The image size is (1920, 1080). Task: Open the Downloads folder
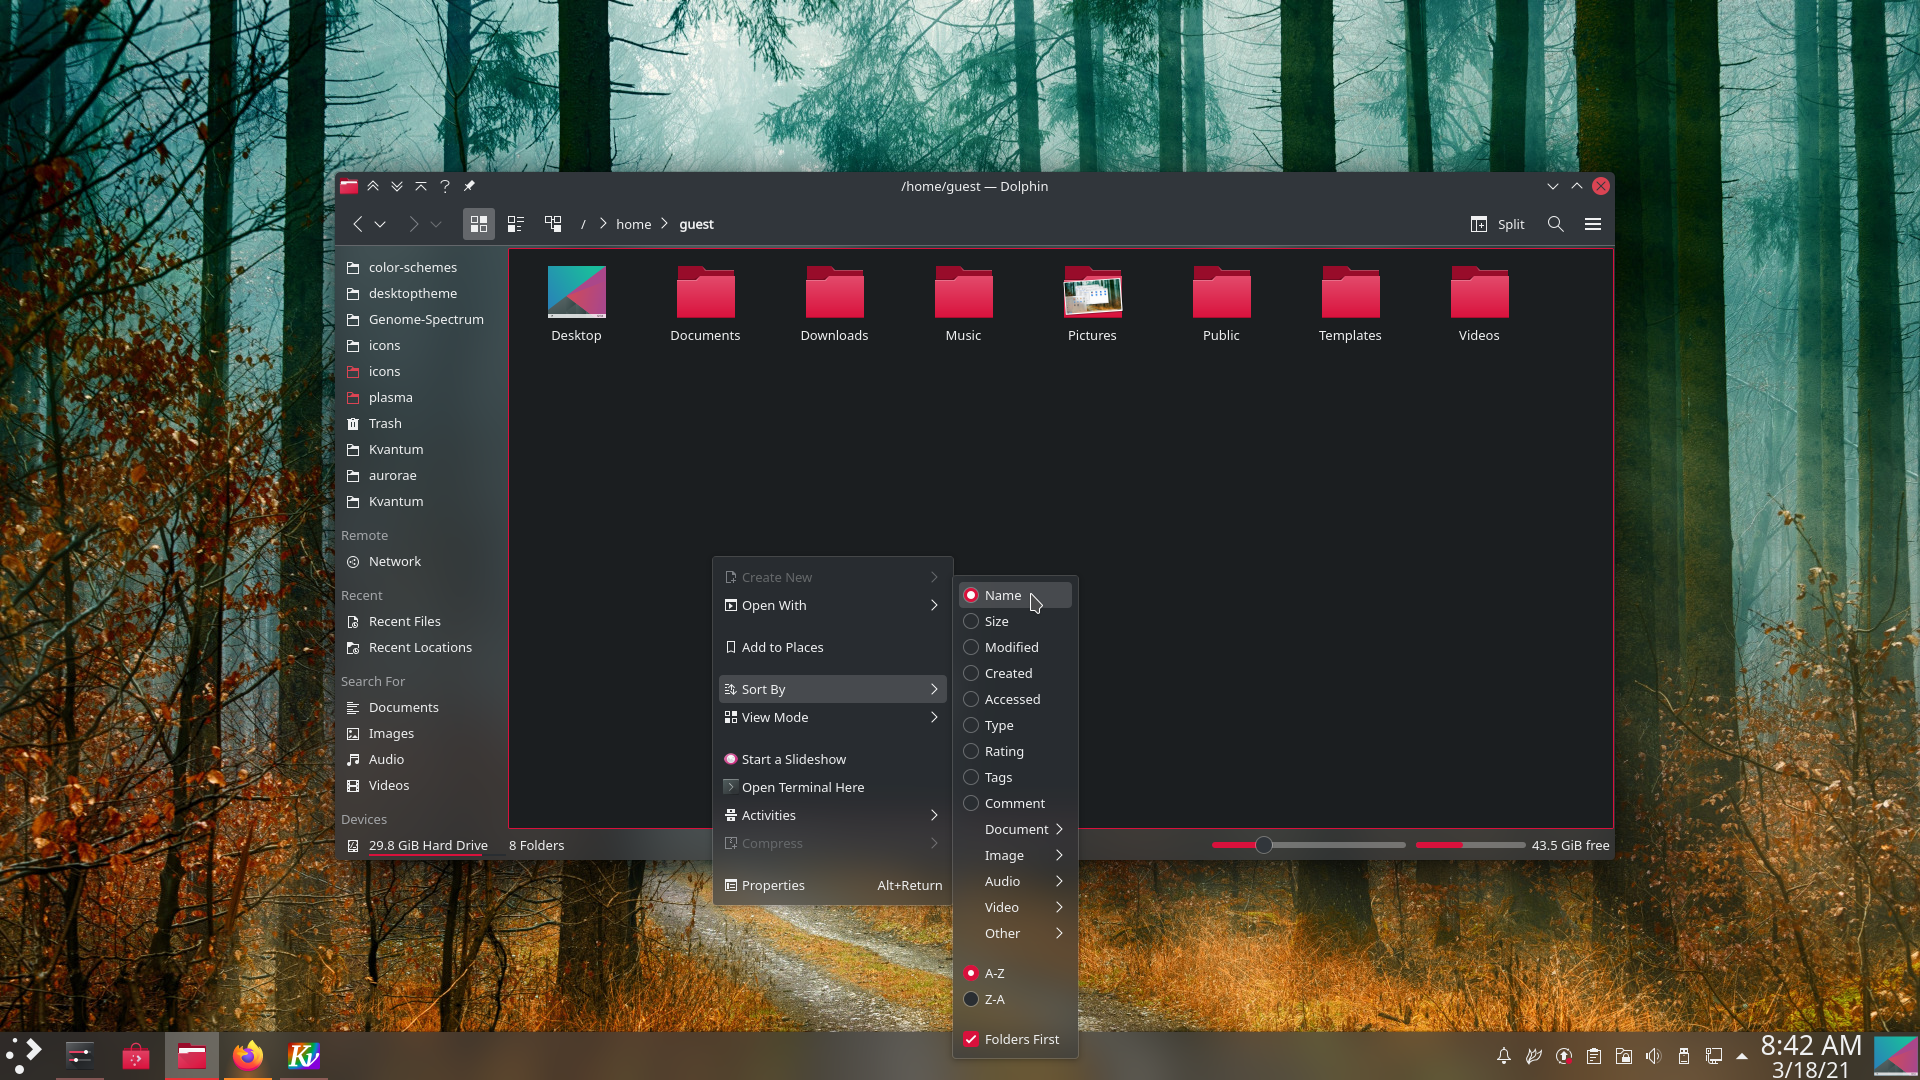pos(834,304)
